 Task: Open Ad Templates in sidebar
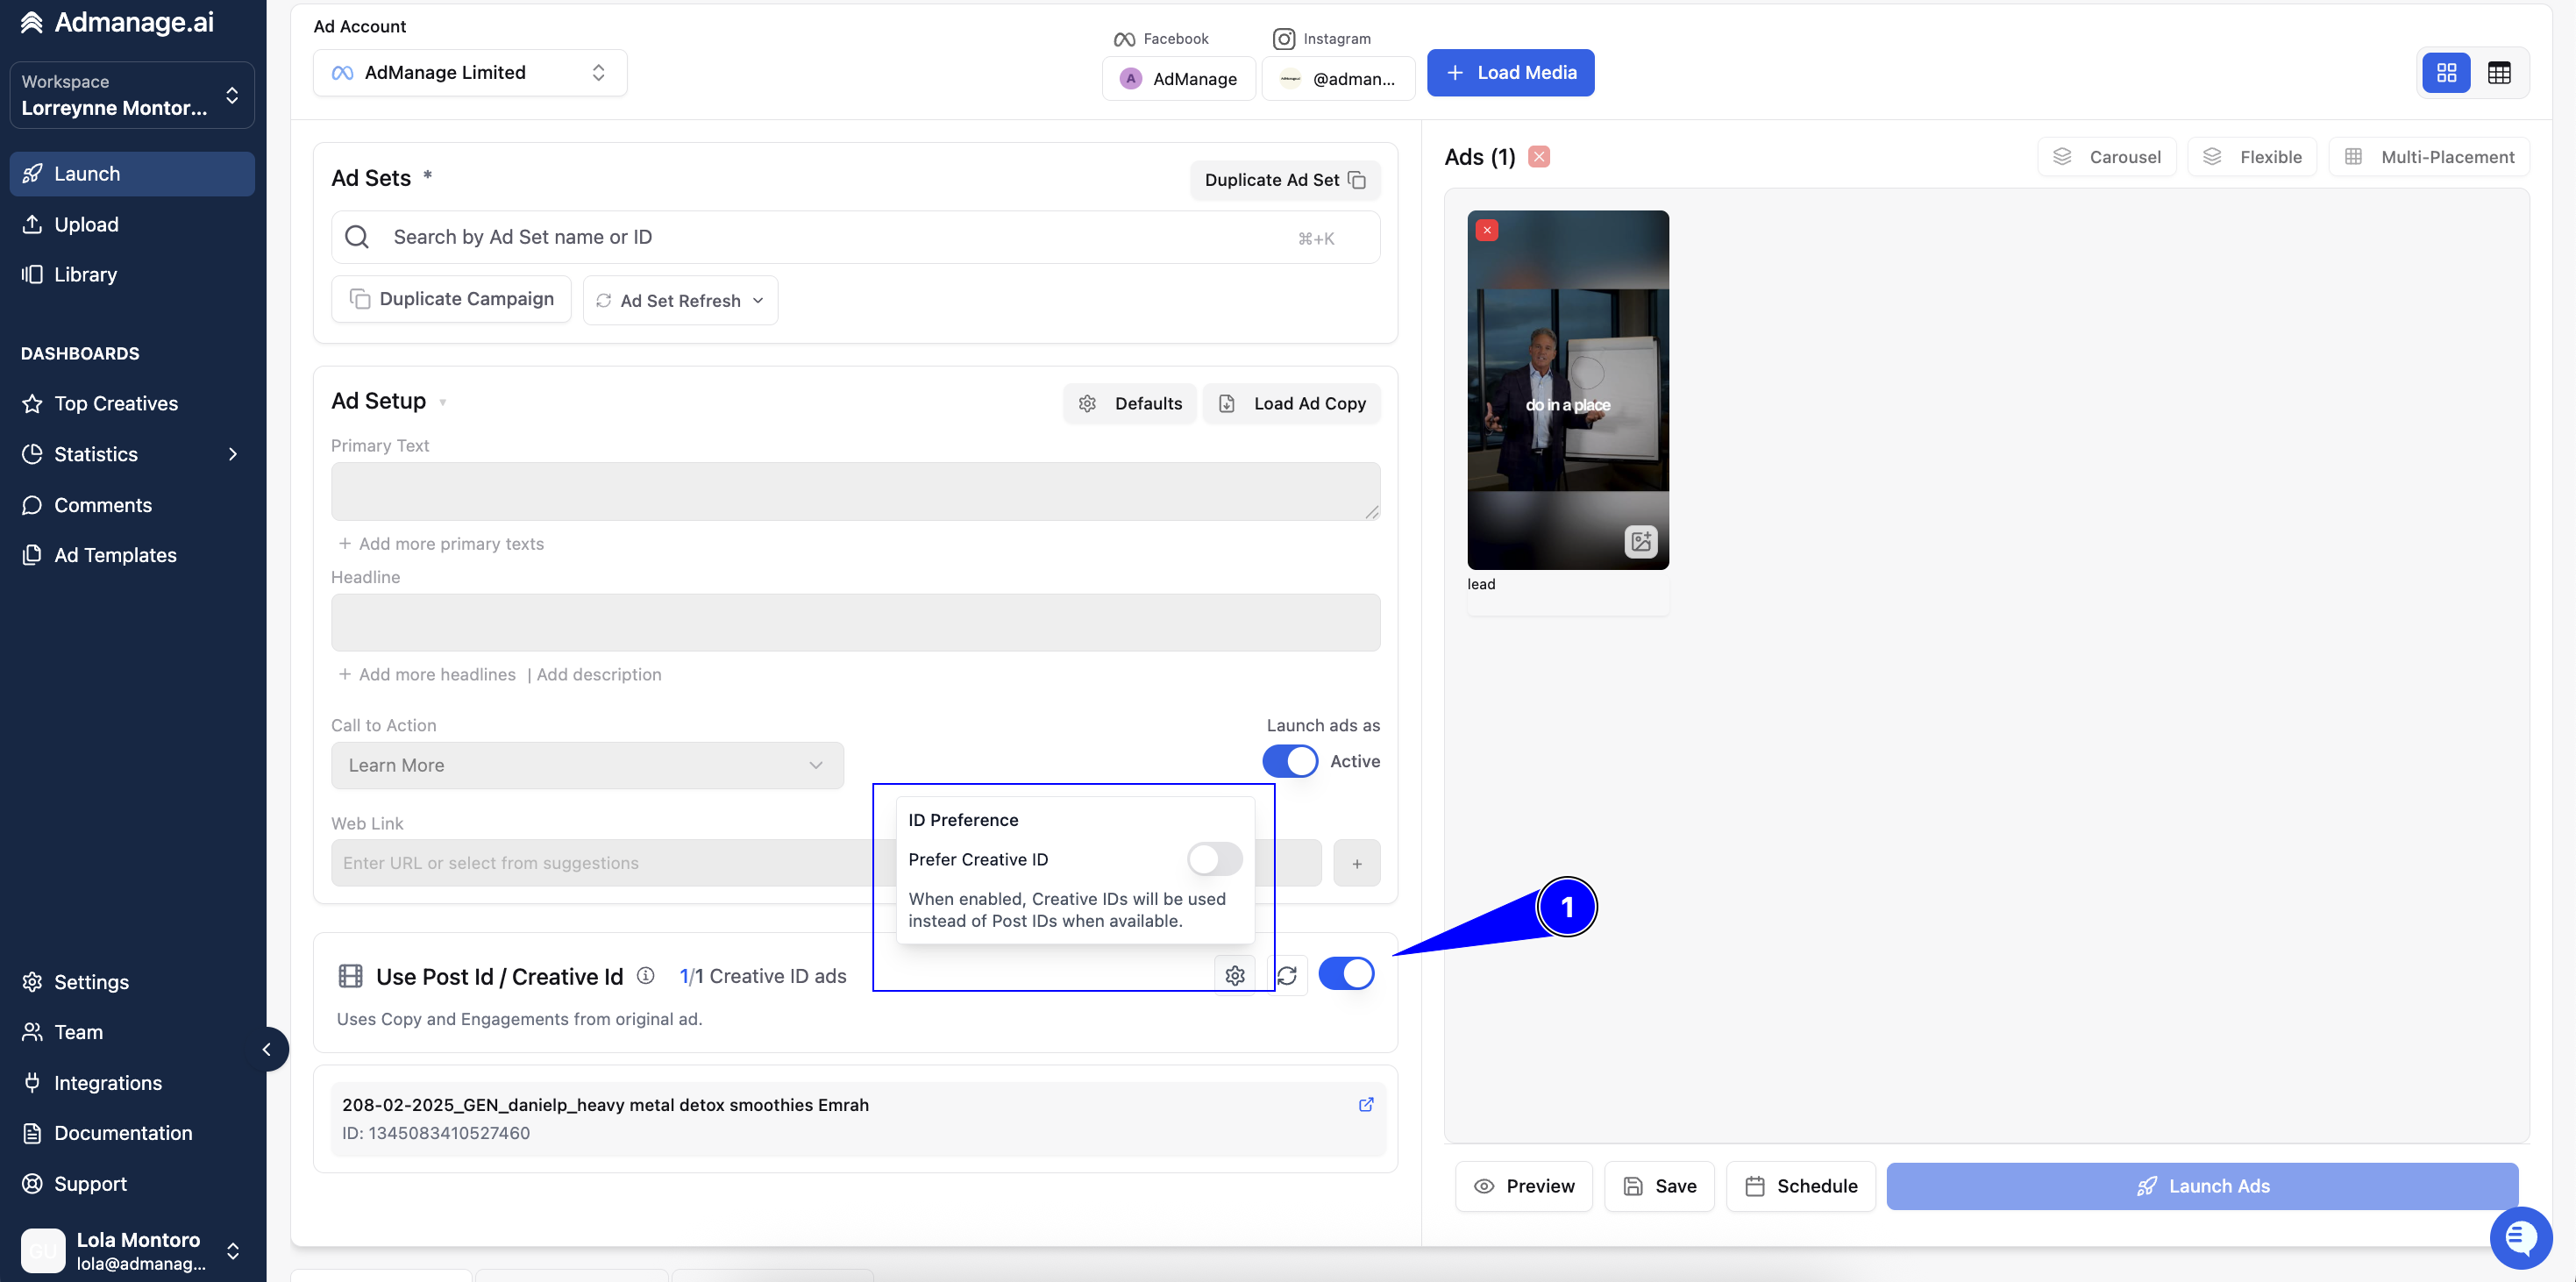tap(115, 555)
